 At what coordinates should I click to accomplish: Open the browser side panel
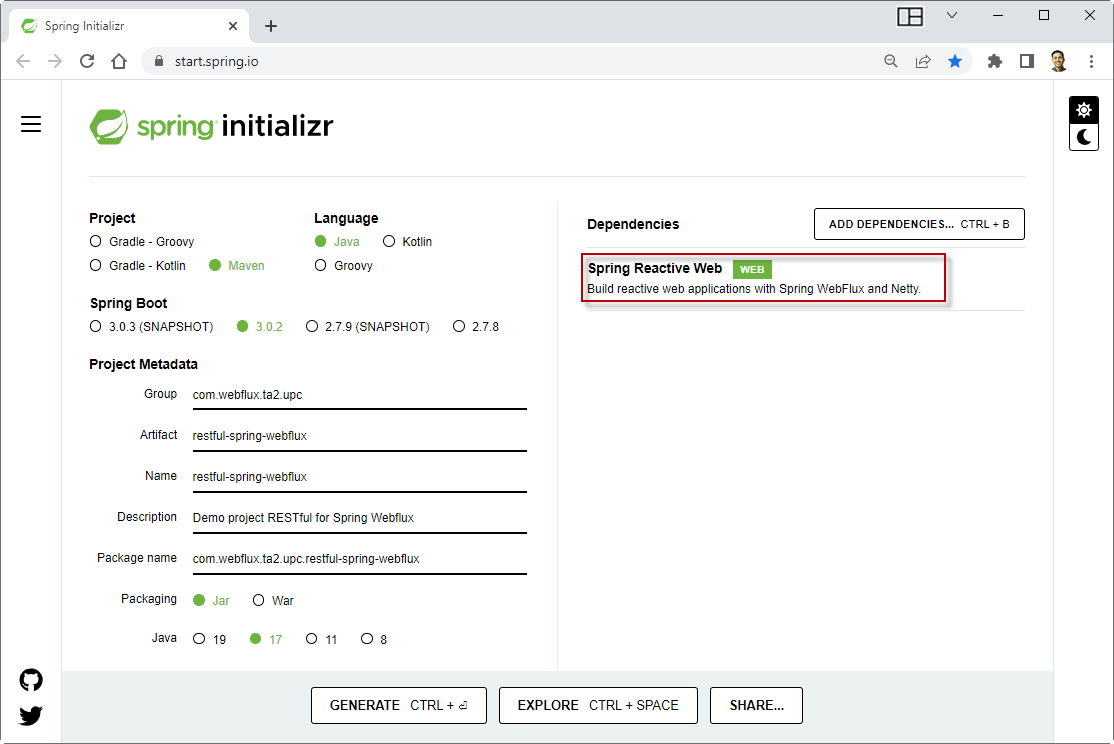point(1027,61)
